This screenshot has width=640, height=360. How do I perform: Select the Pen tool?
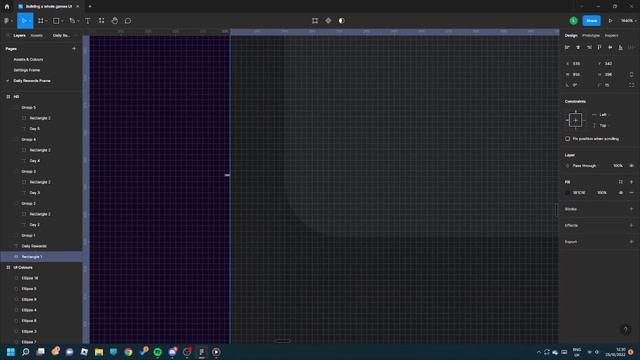(x=72, y=21)
